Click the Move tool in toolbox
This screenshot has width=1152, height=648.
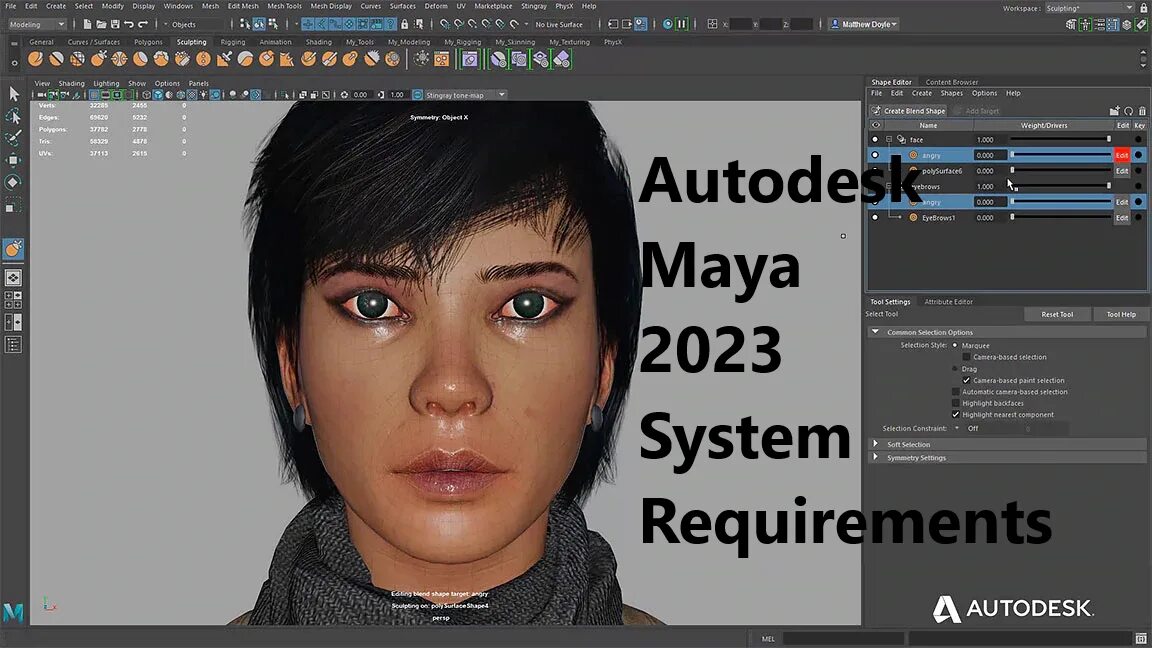point(13,159)
